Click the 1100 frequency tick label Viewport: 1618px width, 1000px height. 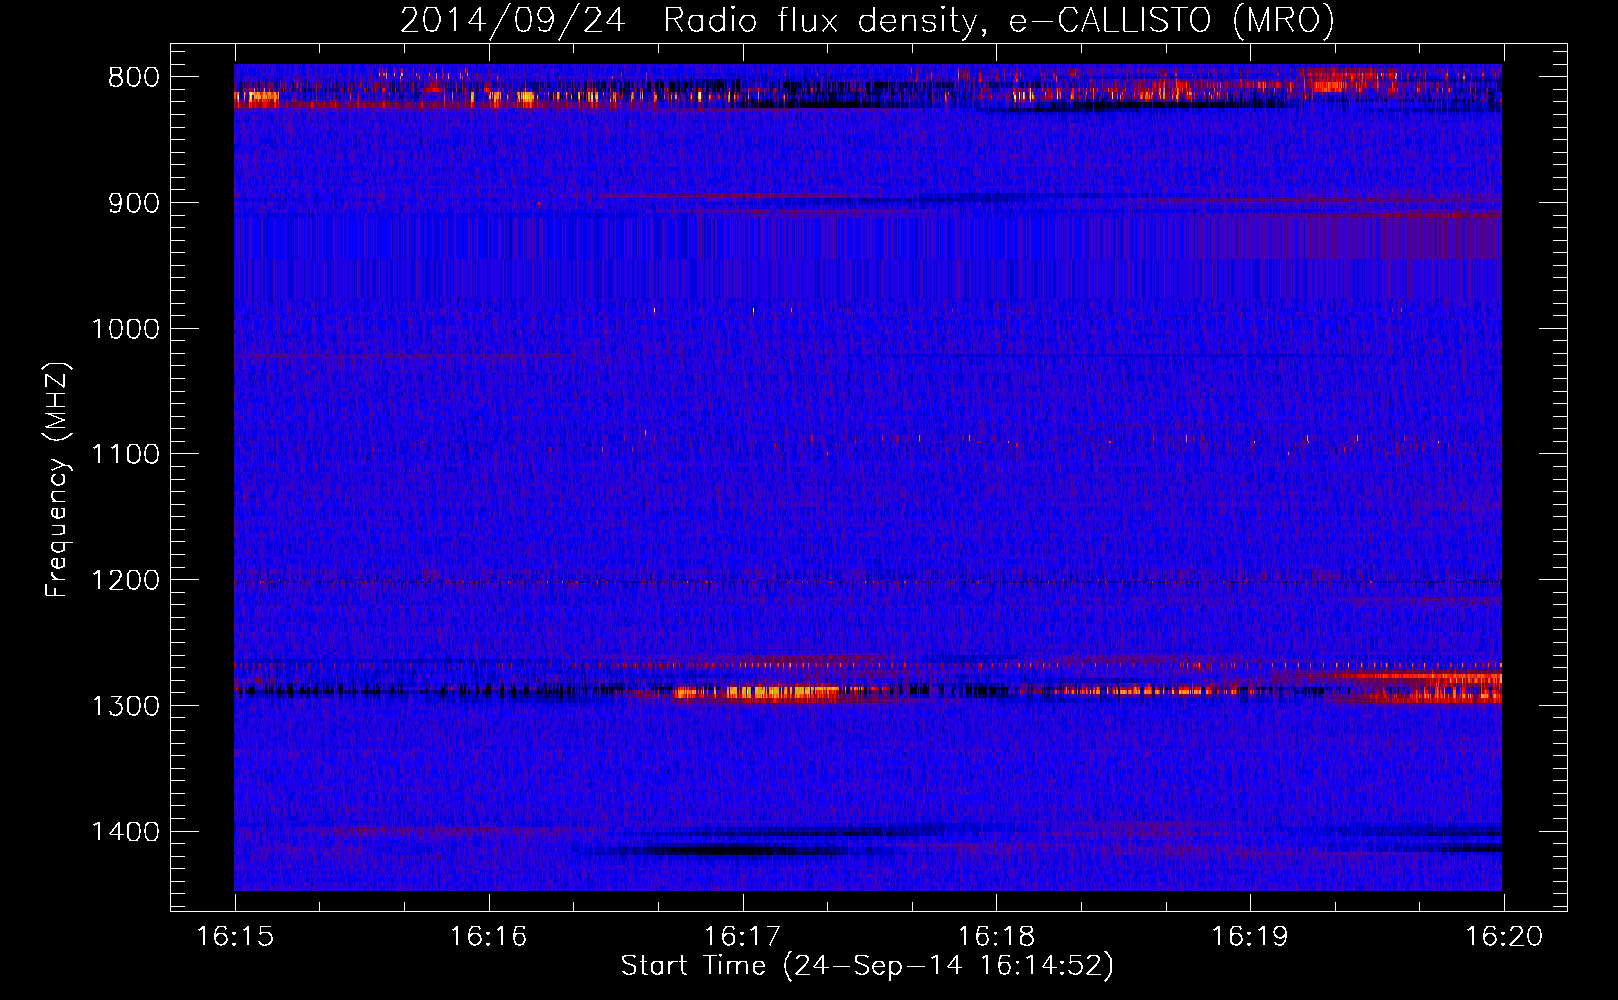pyautogui.click(x=125, y=455)
